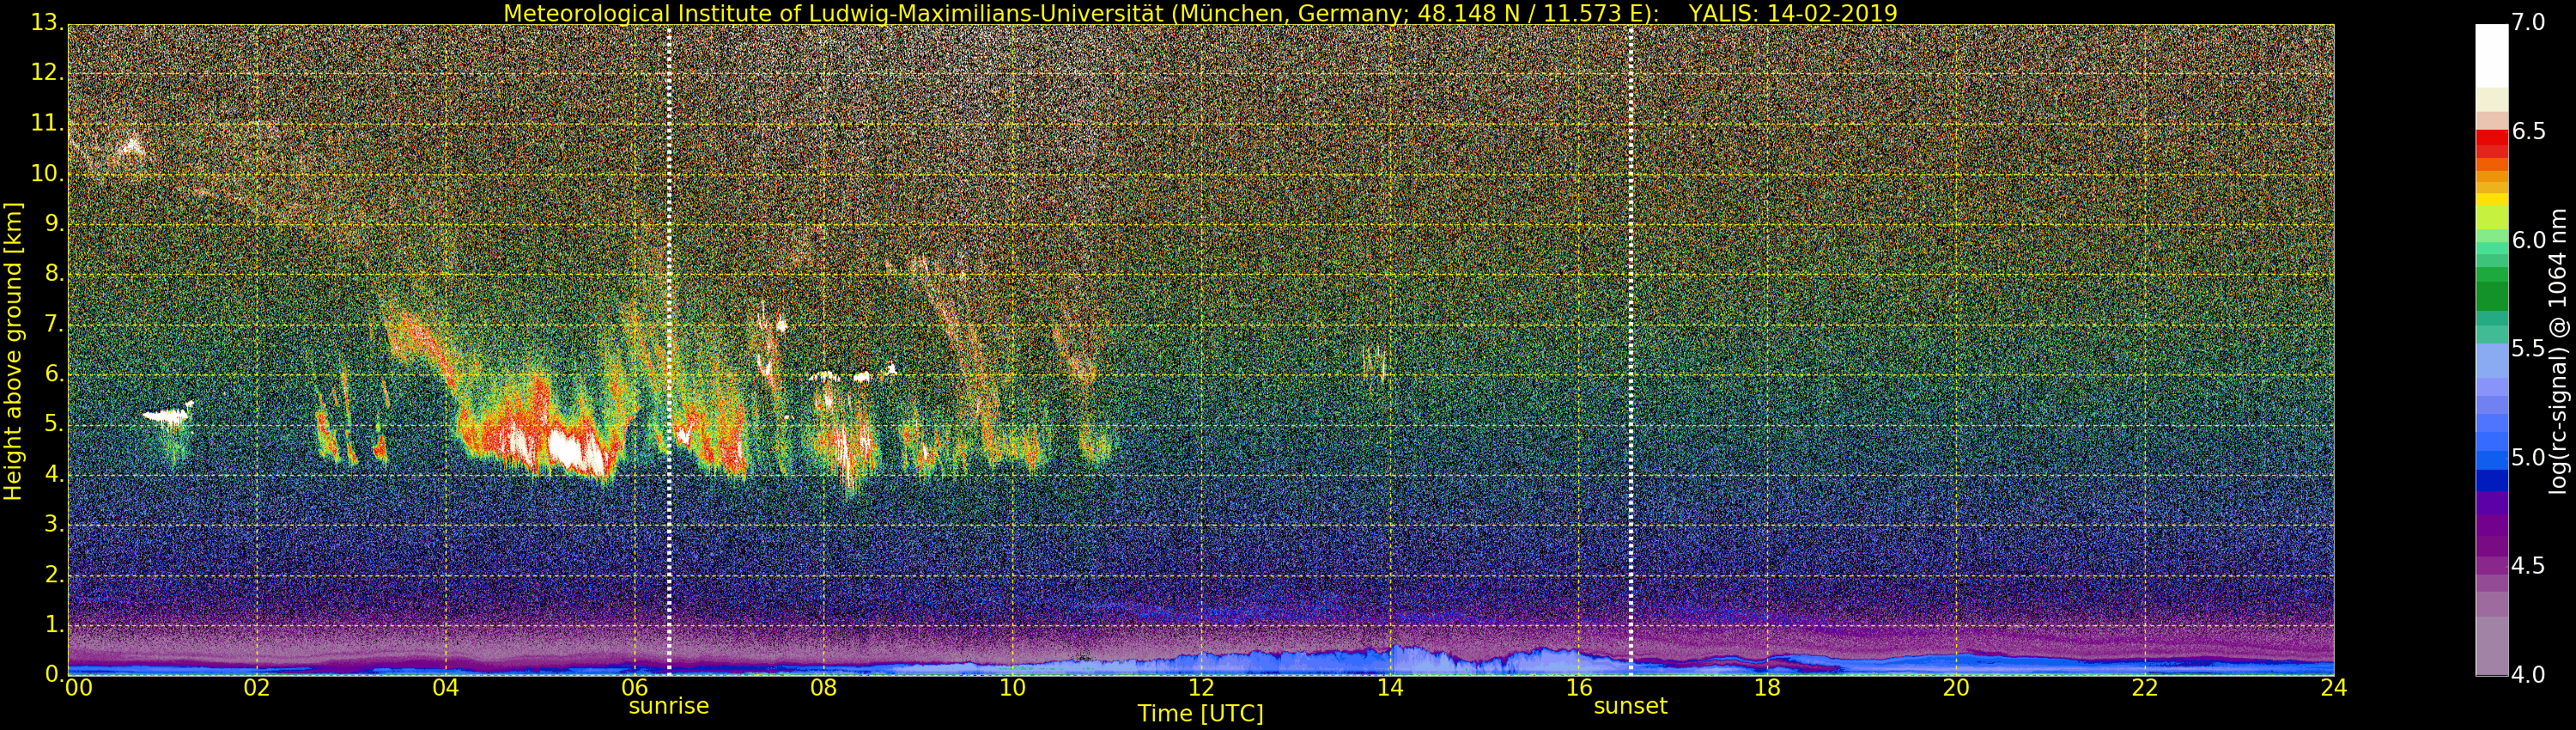Click the time tick label '04'

446,688
